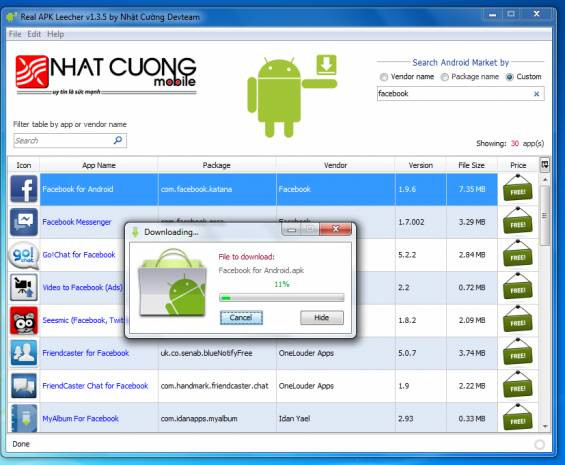The width and height of the screenshot is (565, 465).
Task: Click the 7.35 MB file size cell
Action: point(472,189)
